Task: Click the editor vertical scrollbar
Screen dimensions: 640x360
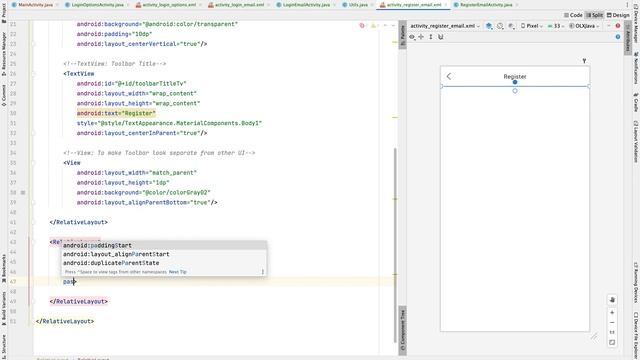Action: tap(395, 245)
